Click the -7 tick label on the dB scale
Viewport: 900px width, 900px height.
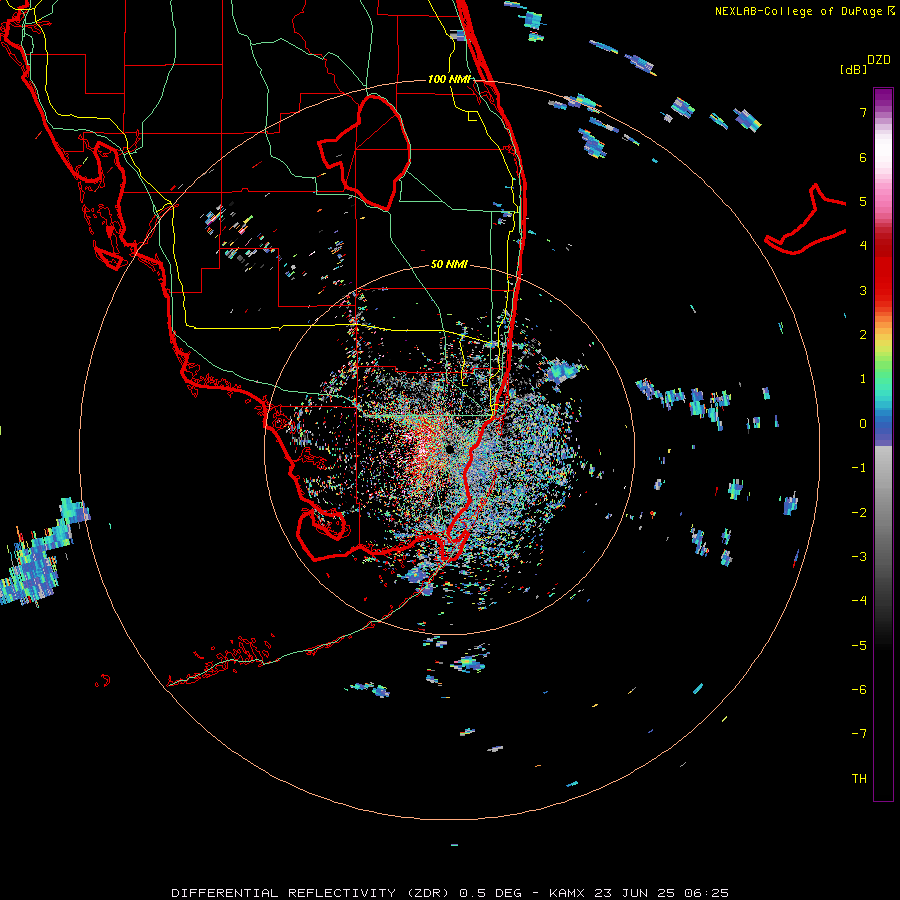859,734
